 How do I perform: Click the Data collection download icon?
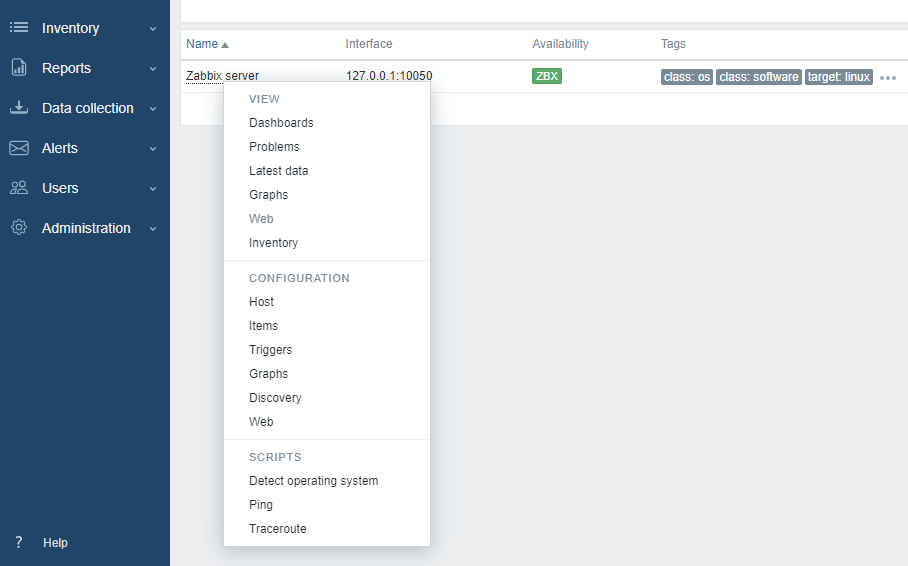tap(19, 107)
